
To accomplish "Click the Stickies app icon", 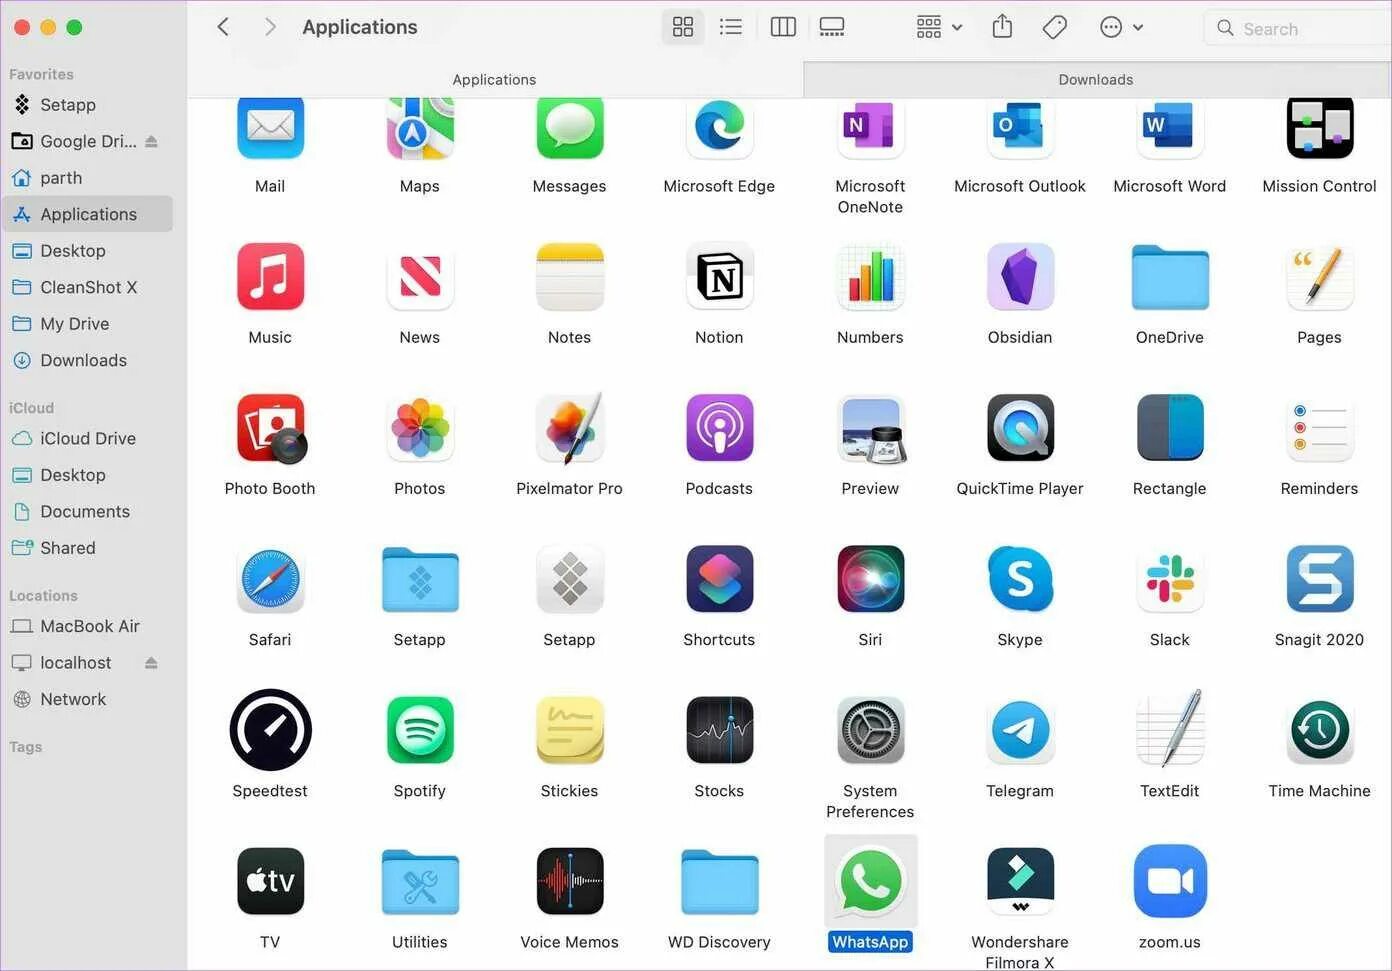I will pyautogui.click(x=570, y=730).
